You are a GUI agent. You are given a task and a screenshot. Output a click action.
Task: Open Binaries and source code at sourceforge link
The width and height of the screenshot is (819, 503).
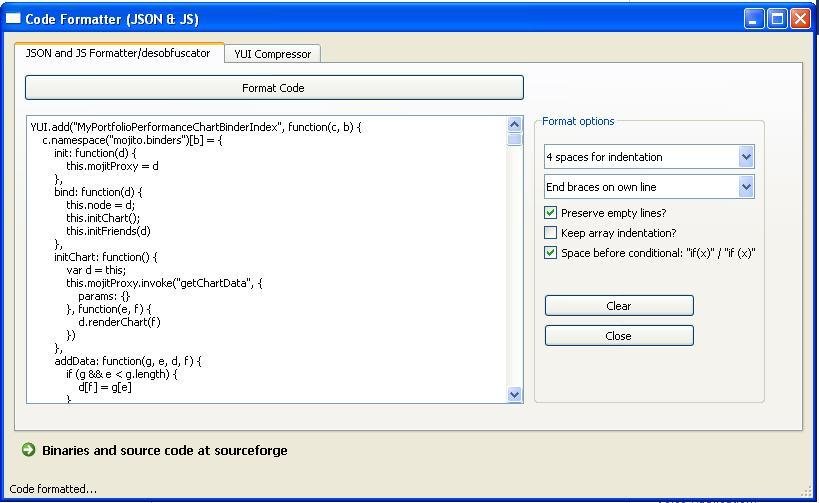pyautogui.click(x=165, y=450)
